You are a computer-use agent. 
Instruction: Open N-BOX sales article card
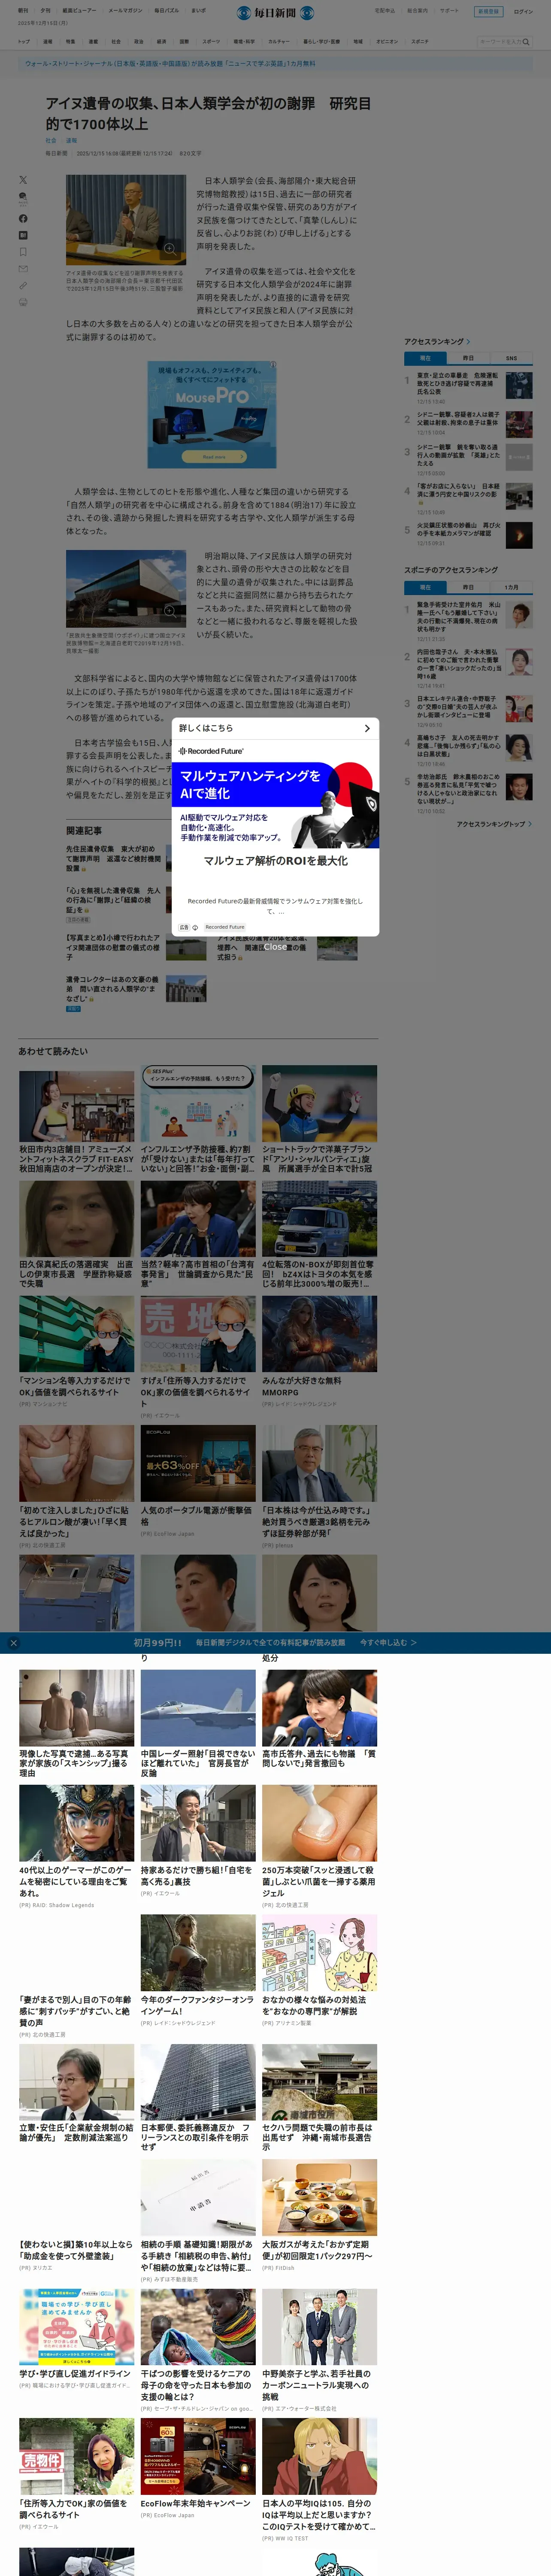[320, 1235]
